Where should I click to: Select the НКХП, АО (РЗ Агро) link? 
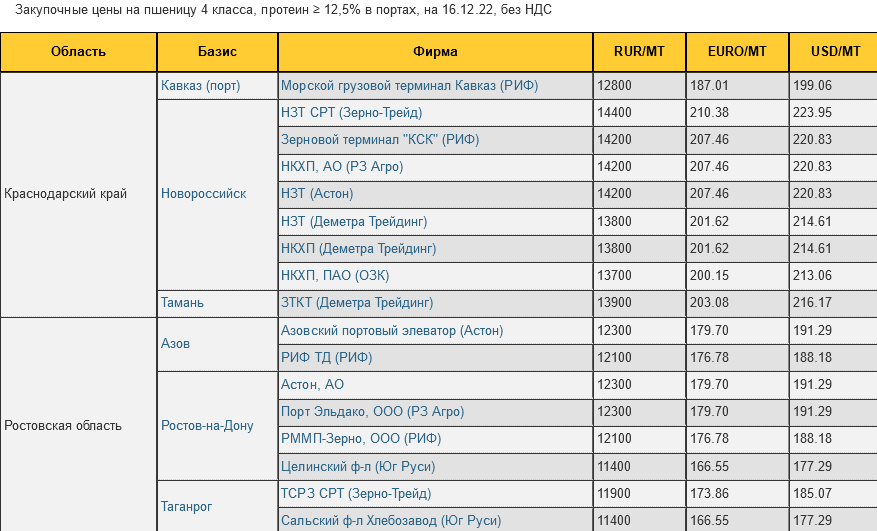342,166
